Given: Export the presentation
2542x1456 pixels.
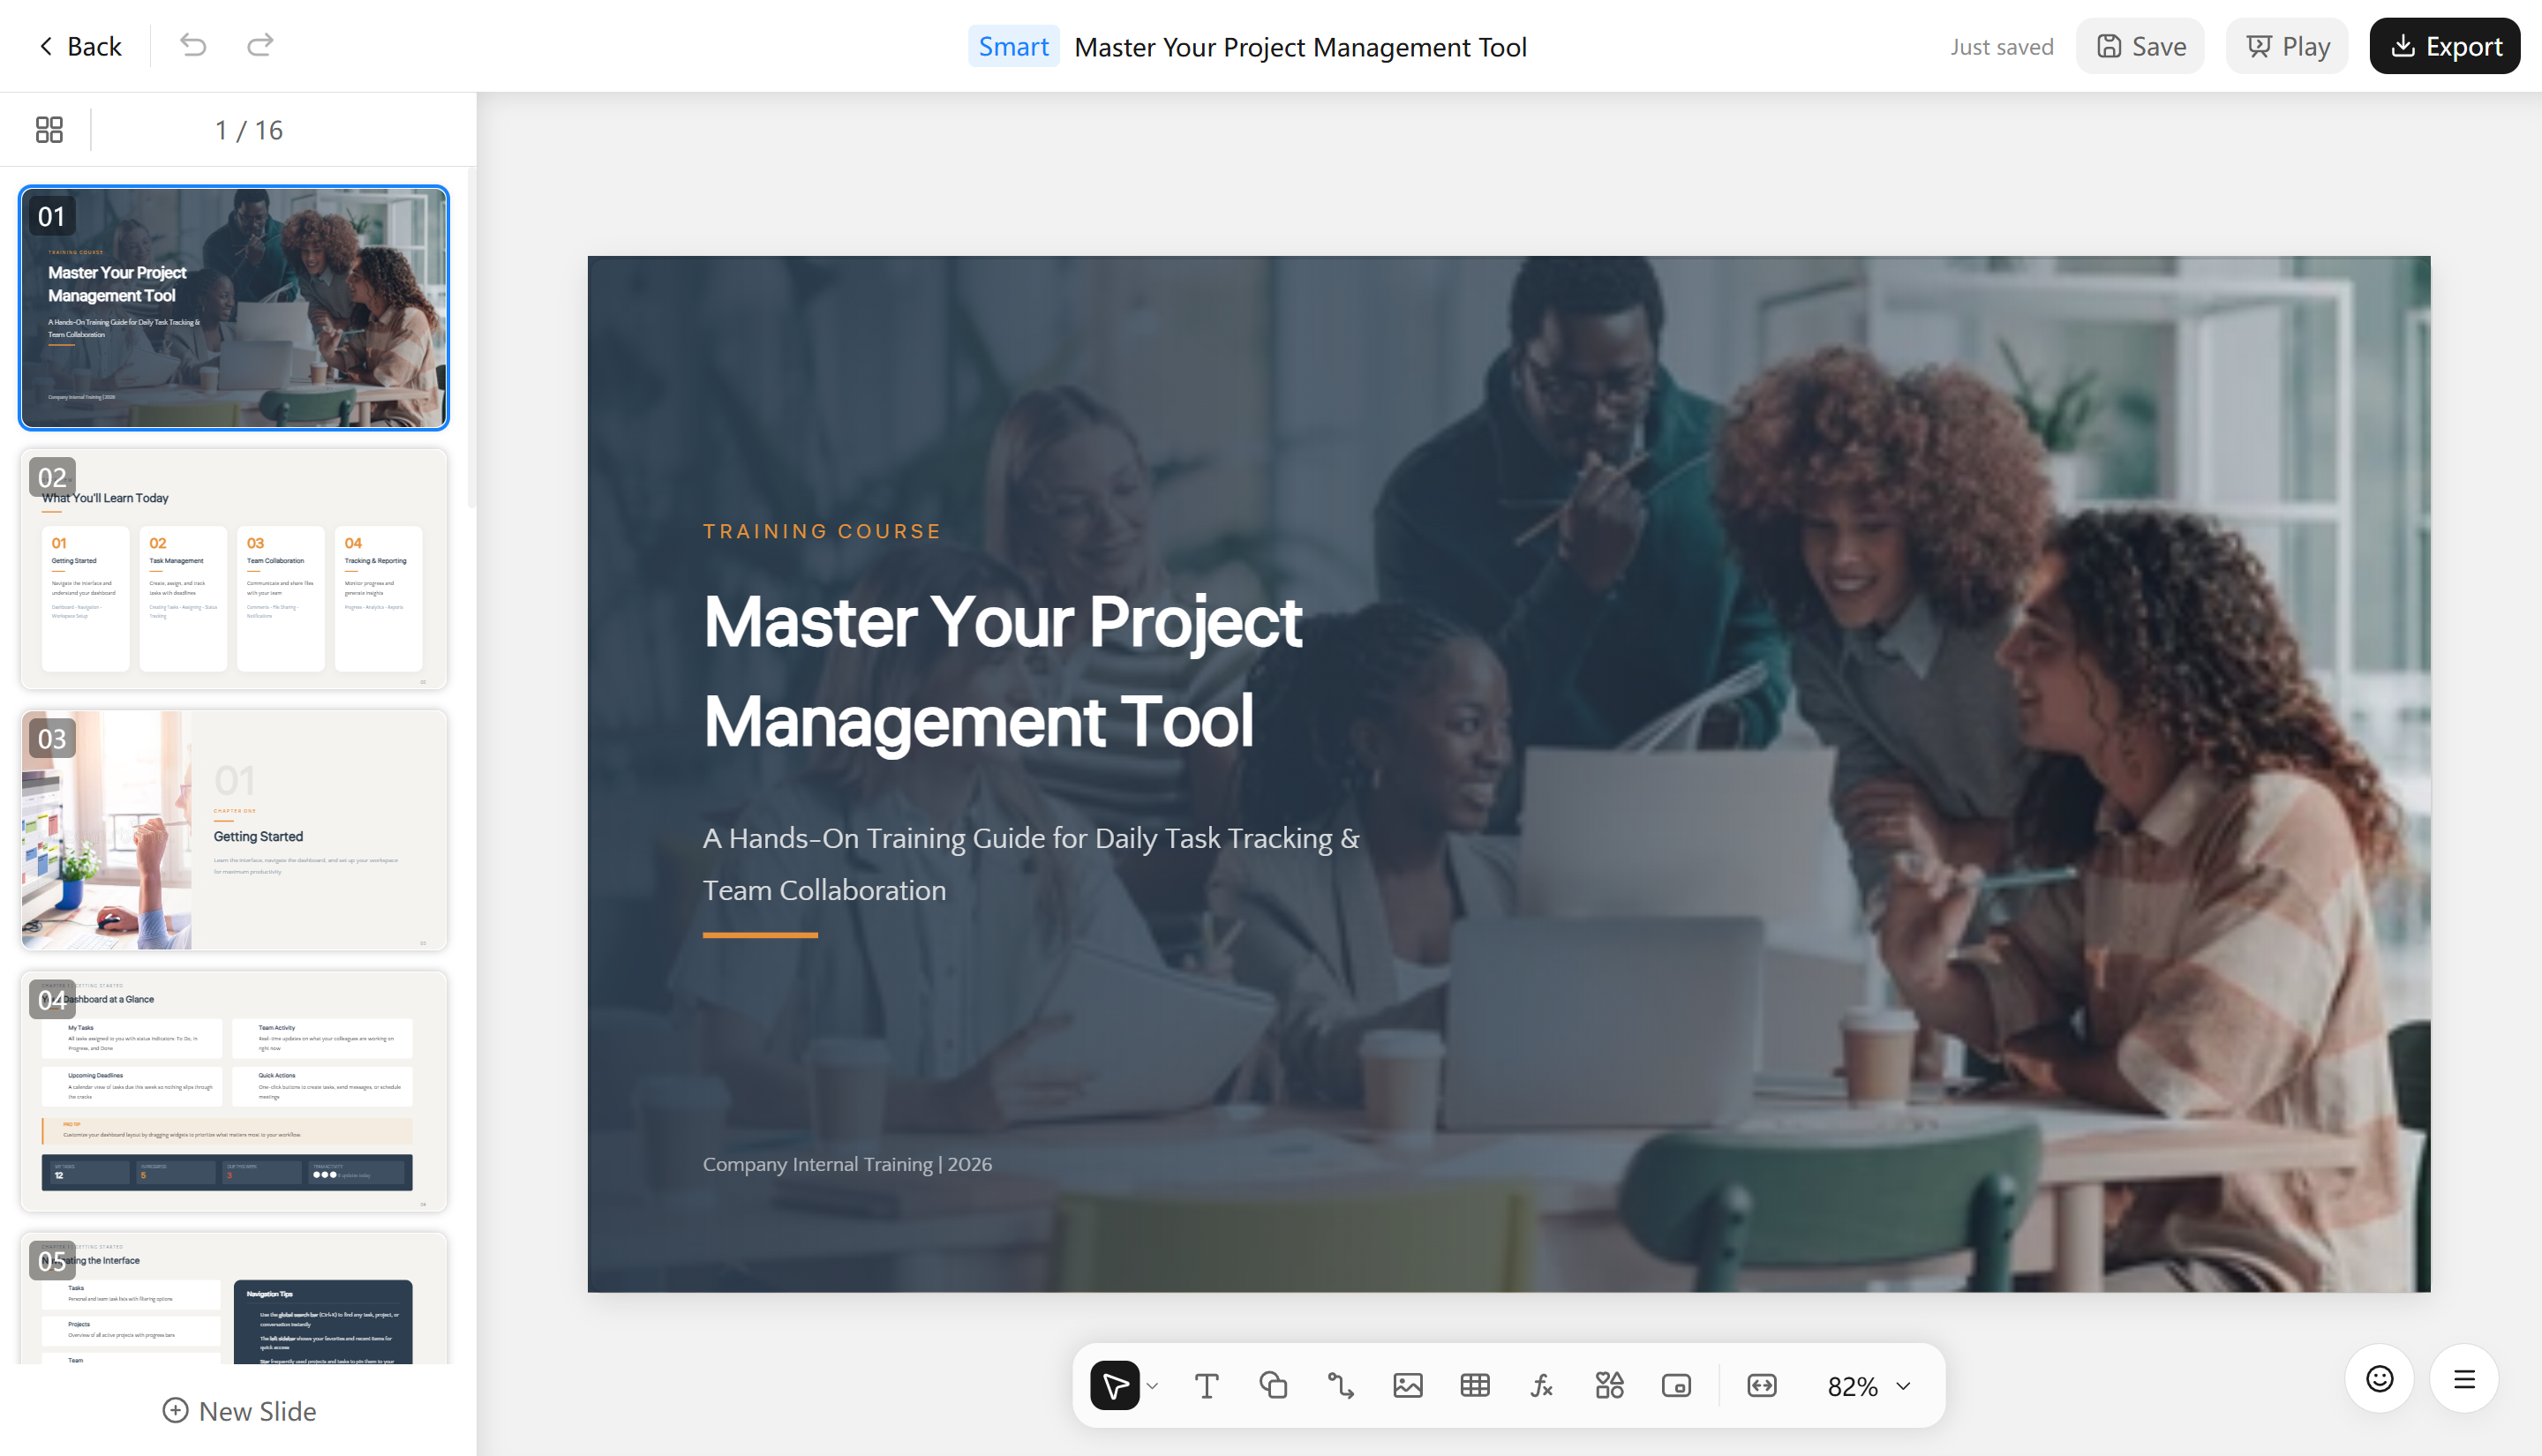Looking at the screenshot, I should tap(2445, 46).
